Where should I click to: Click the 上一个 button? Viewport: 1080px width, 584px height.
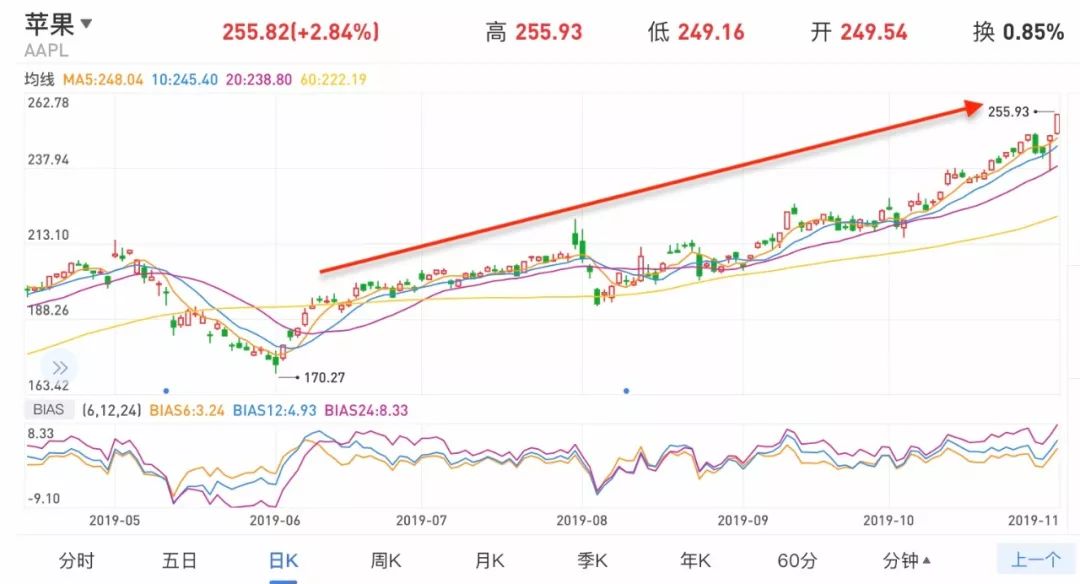point(1035,560)
